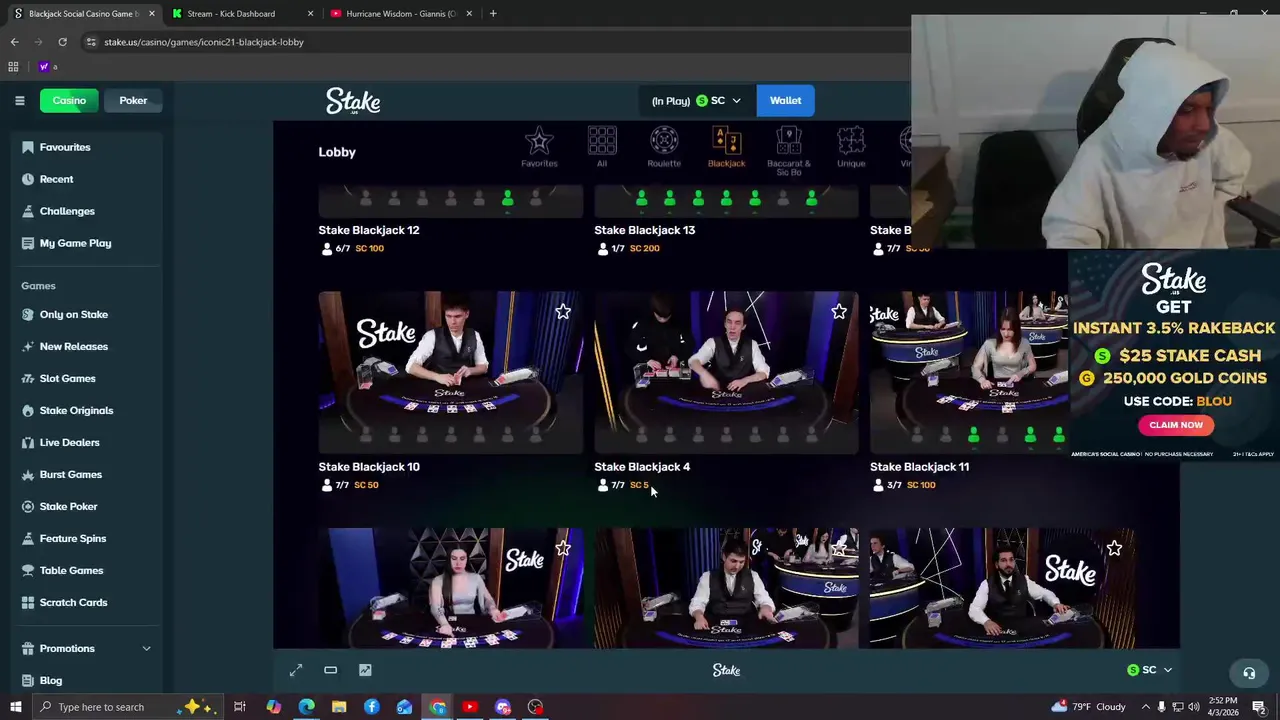Open live stats chart icon
Viewport: 1280px width, 720px height.
tap(365, 670)
